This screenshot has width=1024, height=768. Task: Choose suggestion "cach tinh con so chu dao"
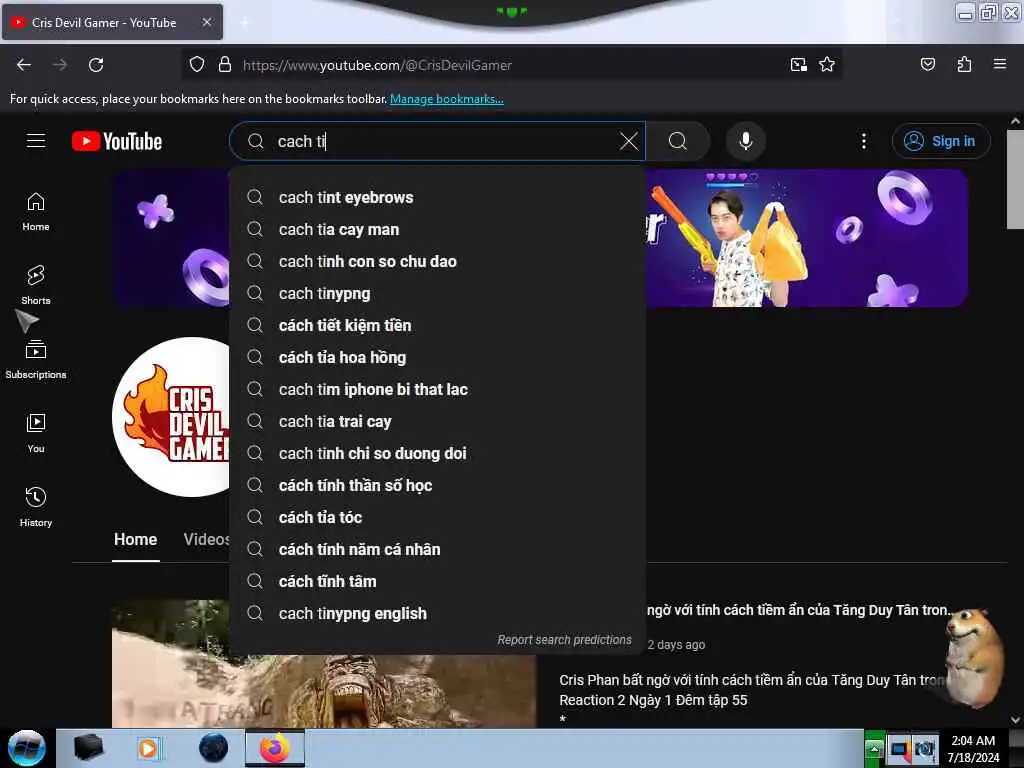click(437, 261)
